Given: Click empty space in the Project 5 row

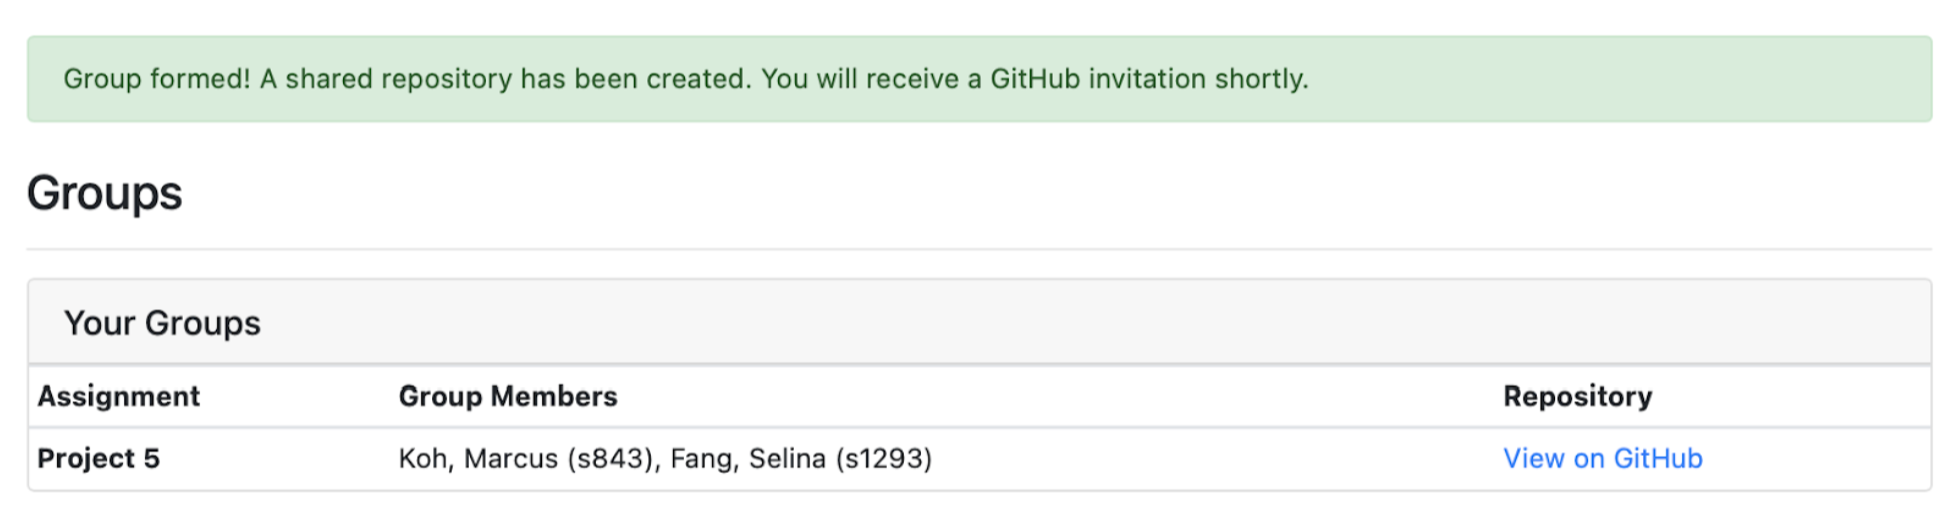Looking at the screenshot, I should pyautogui.click(x=1200, y=459).
